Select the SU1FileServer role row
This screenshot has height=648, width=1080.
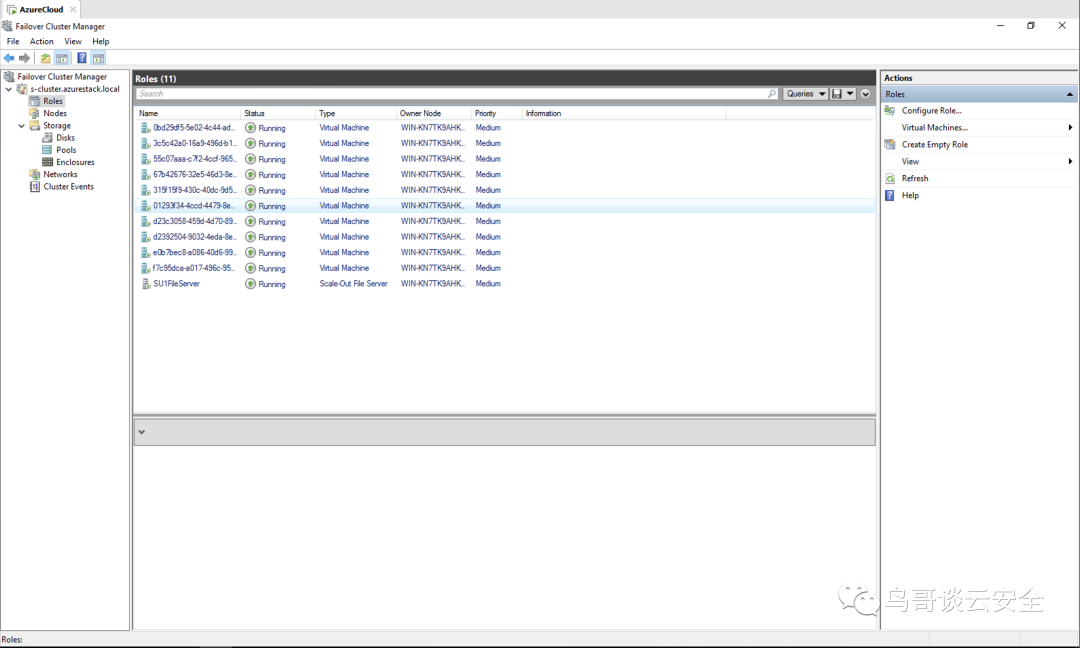(x=504, y=284)
